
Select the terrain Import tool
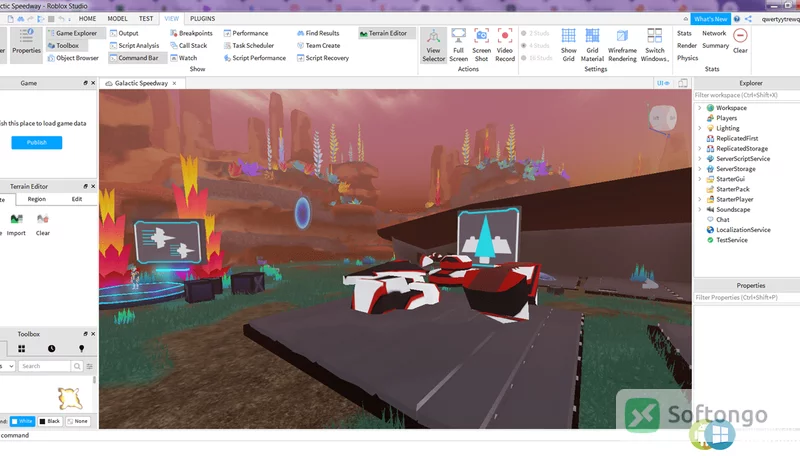click(16, 224)
